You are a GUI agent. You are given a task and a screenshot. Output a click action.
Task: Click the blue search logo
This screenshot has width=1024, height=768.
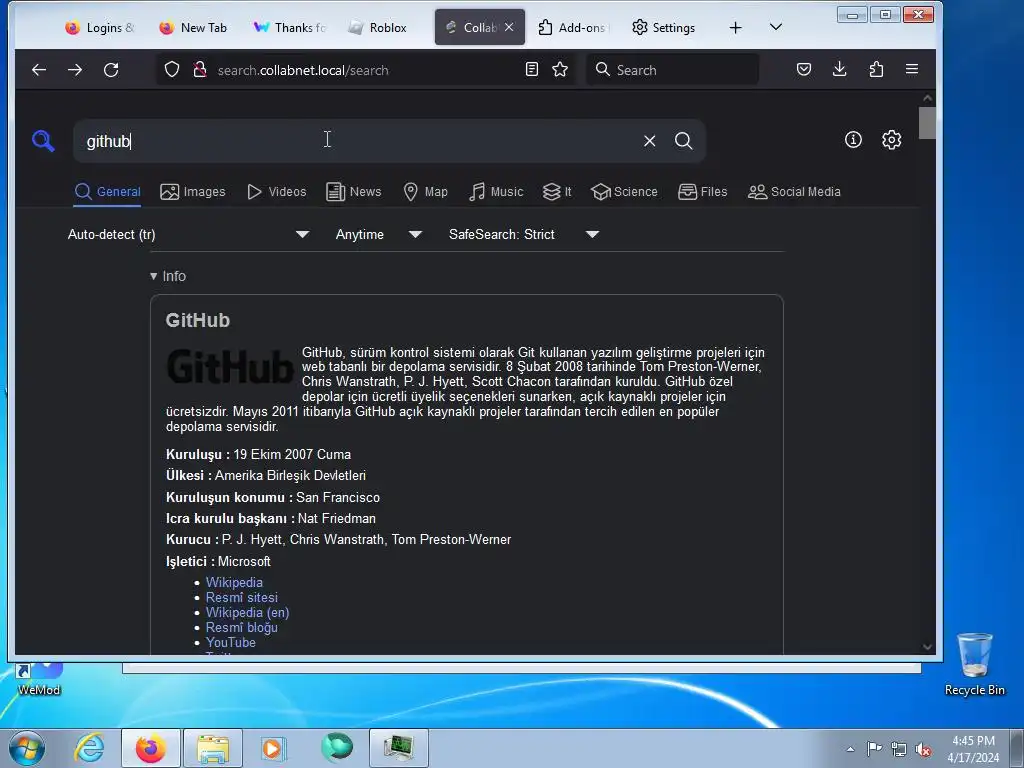click(43, 141)
